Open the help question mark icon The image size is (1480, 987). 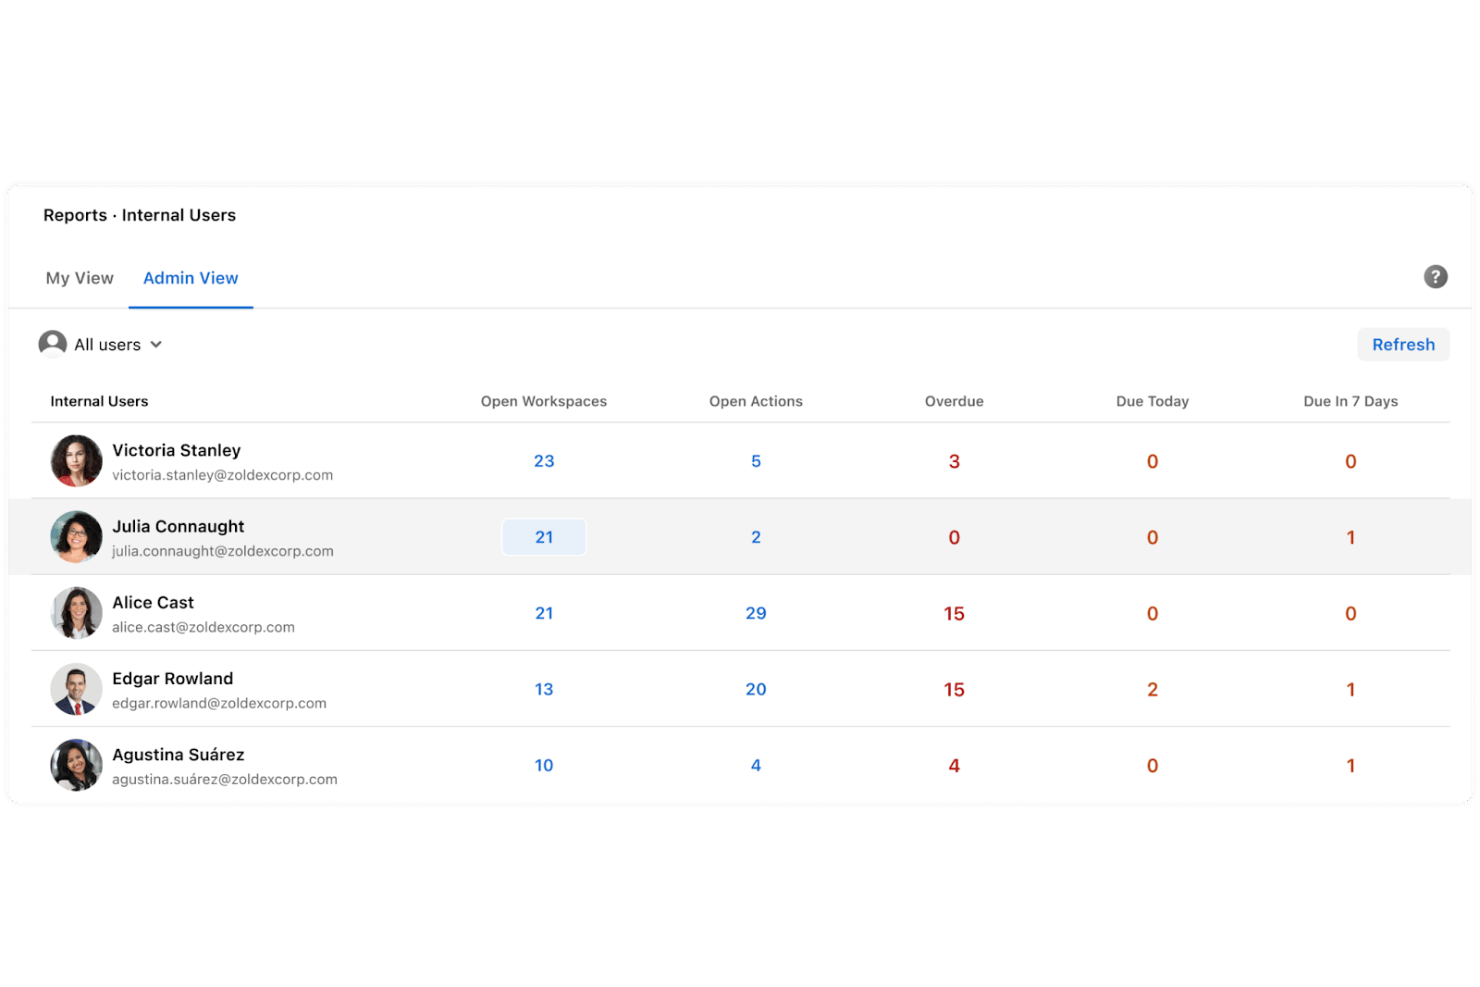tap(1435, 277)
